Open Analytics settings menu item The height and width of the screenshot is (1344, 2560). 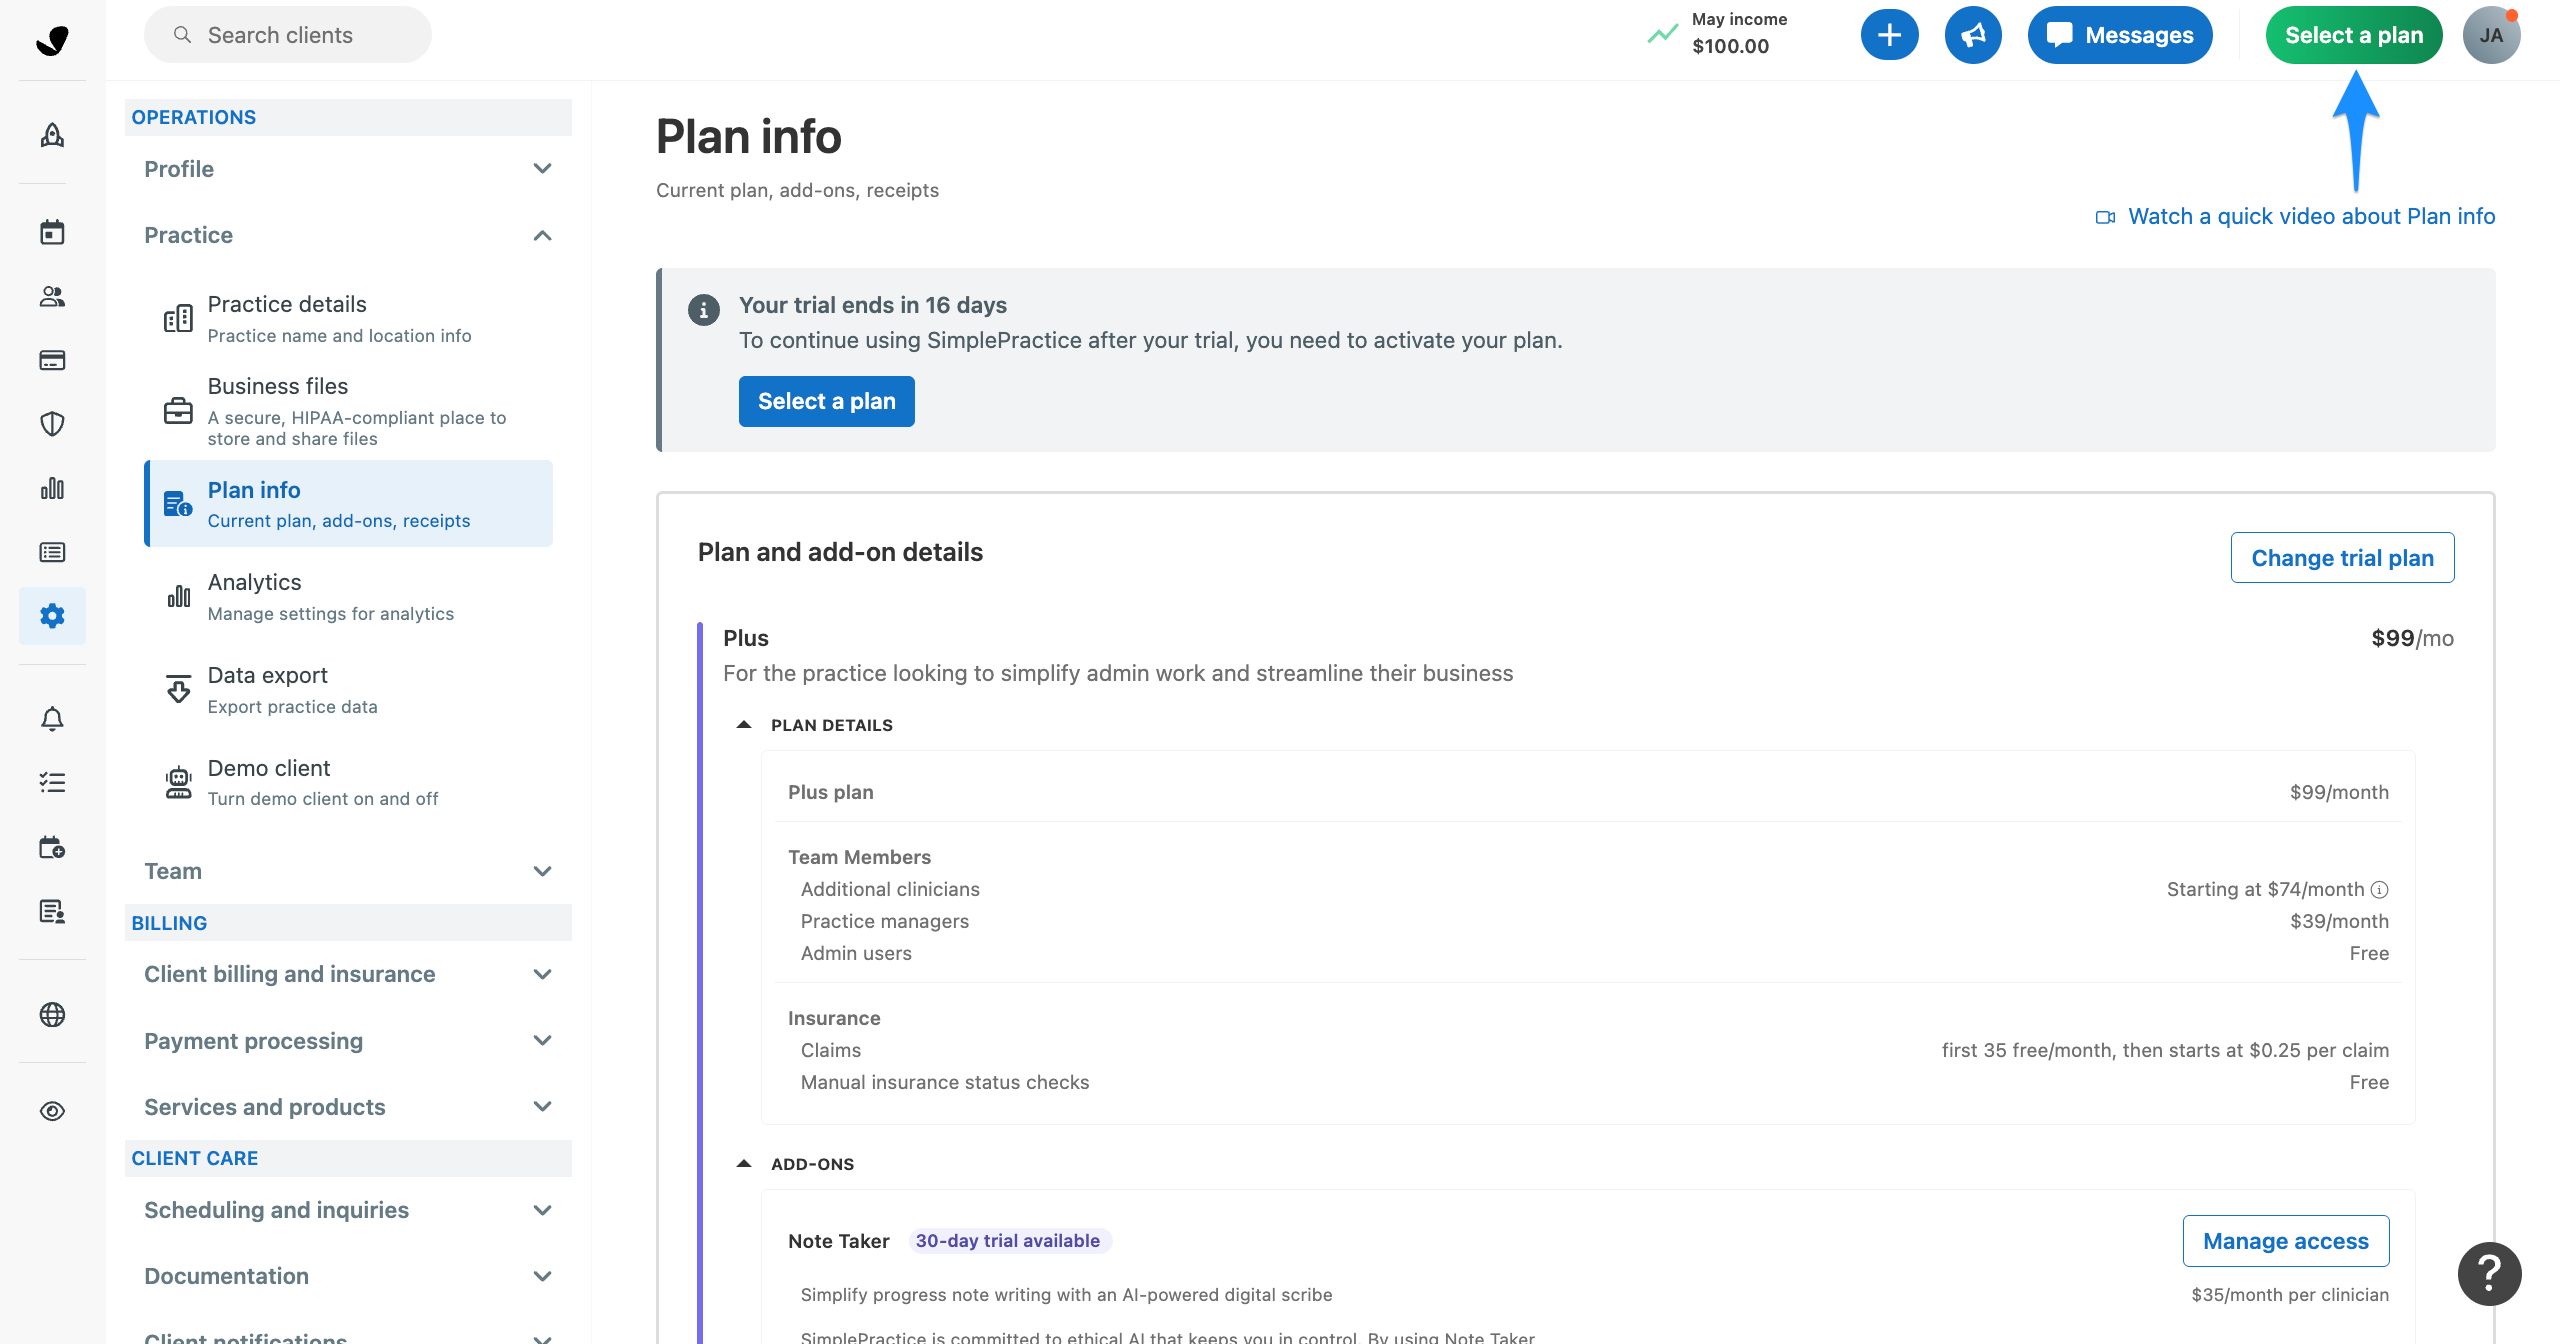(x=348, y=597)
